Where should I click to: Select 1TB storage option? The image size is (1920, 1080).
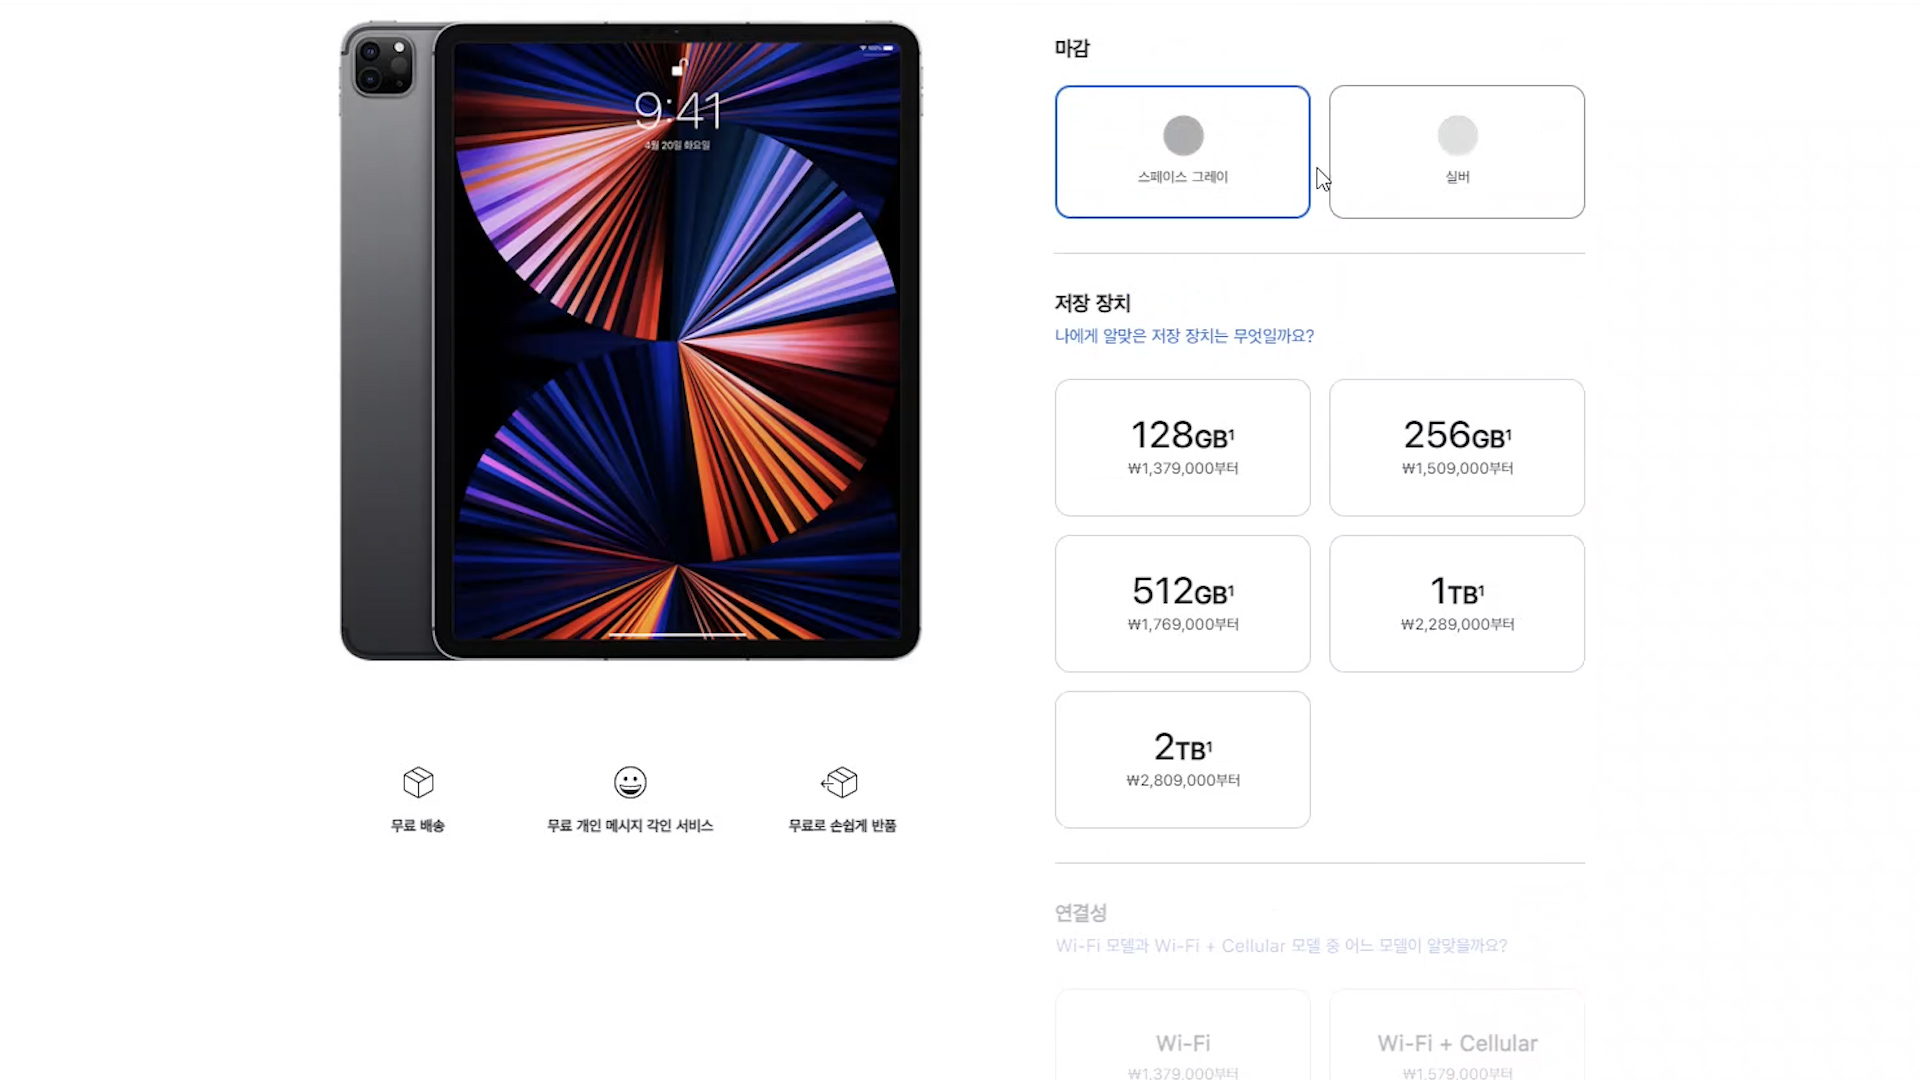click(1457, 603)
